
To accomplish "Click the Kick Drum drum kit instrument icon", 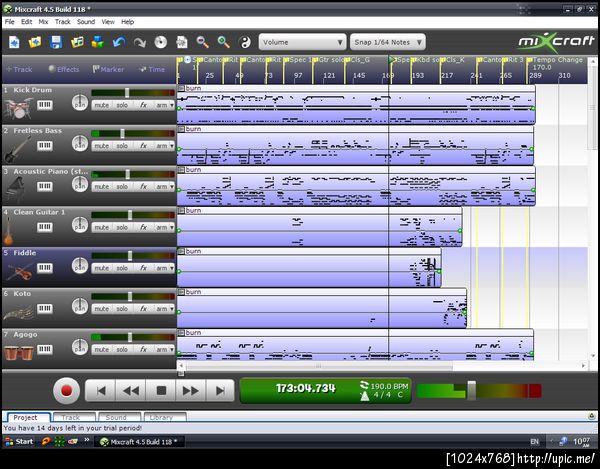I will [18, 108].
